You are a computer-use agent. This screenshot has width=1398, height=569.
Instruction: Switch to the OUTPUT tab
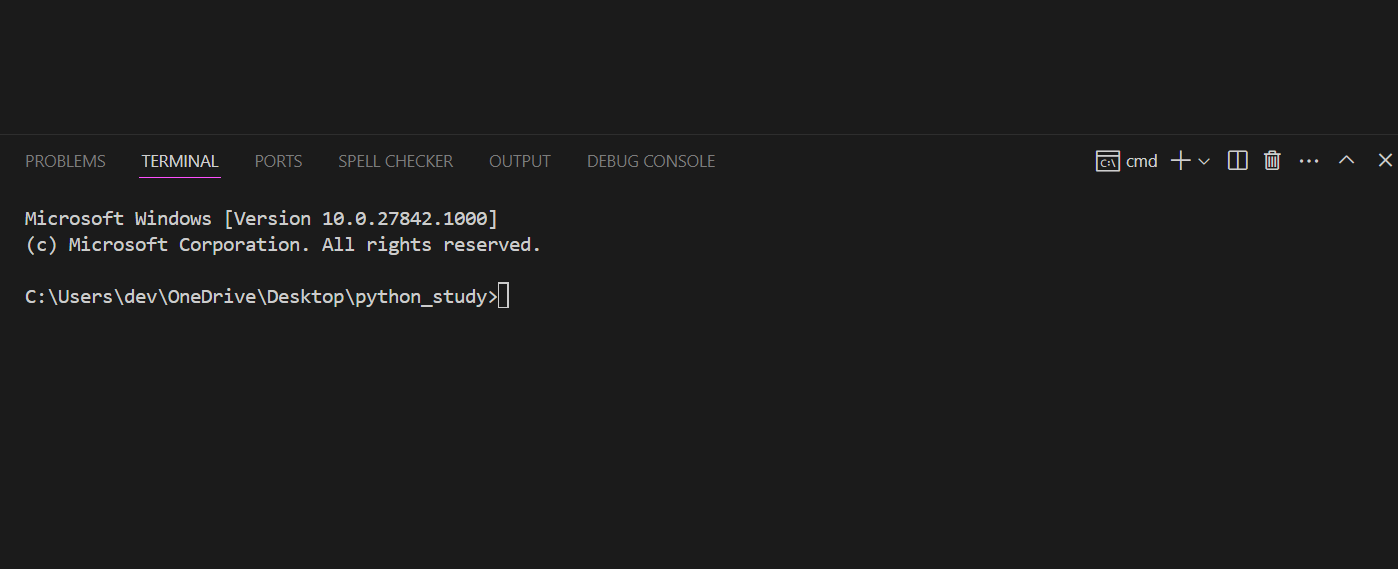(520, 161)
